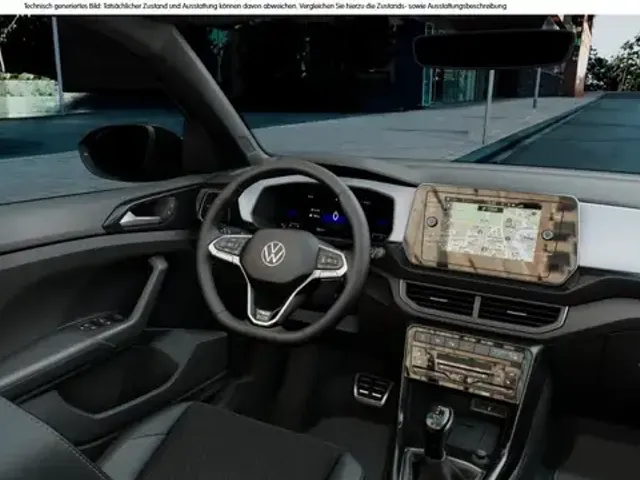Screen dimensions: 640x480
Task: Click the interior rearview mirror
Action: 493,48
